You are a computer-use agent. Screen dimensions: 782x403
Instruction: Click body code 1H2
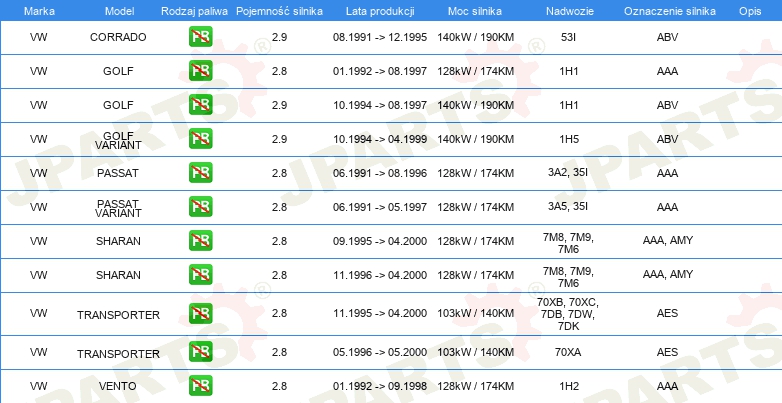pos(569,386)
